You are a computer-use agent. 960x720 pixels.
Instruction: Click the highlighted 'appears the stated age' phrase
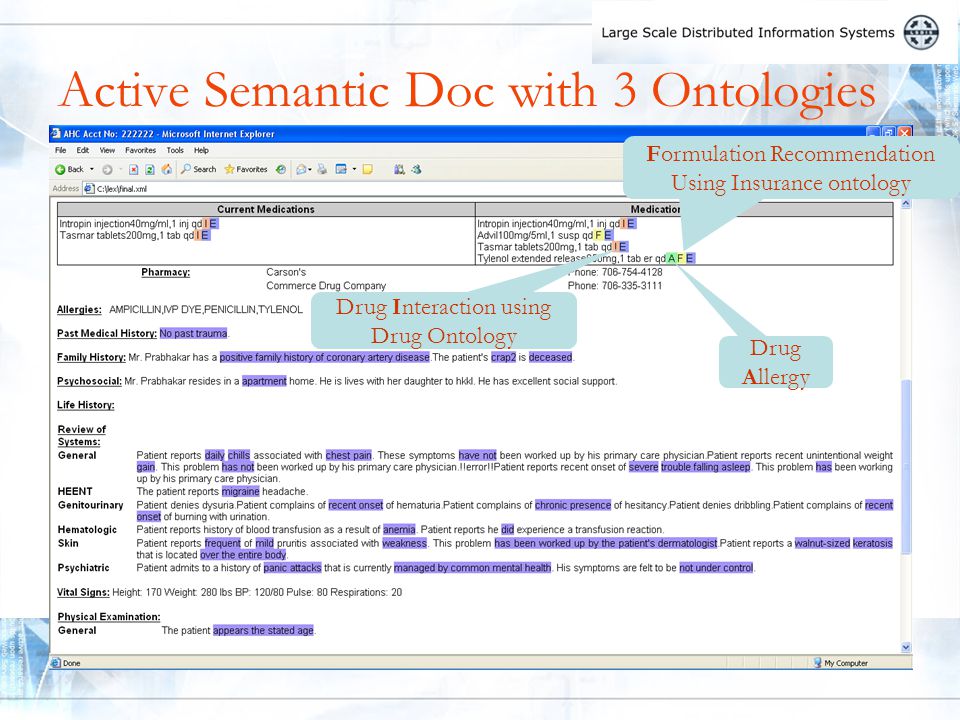point(263,630)
